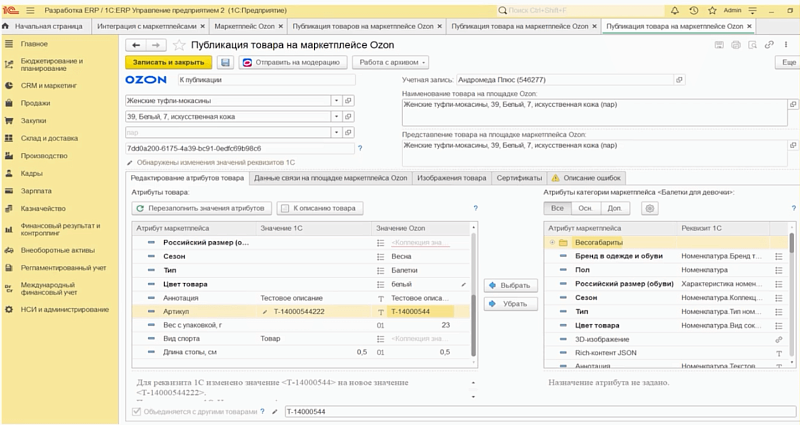Open Сертификаты tab
This screenshot has height=425, width=800.
(519, 178)
